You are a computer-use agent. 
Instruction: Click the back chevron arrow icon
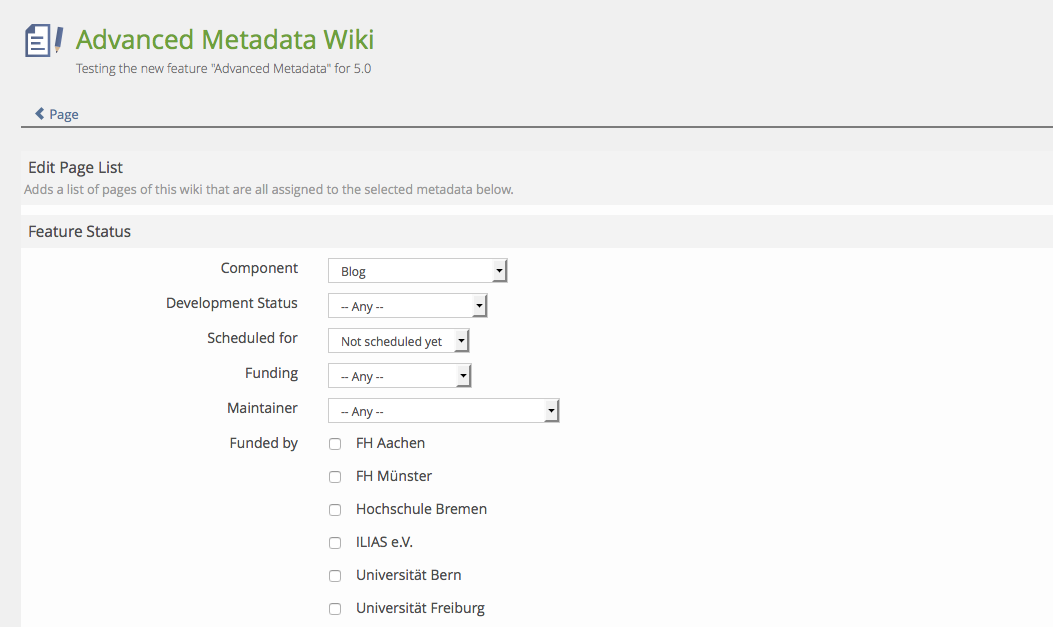tap(39, 114)
